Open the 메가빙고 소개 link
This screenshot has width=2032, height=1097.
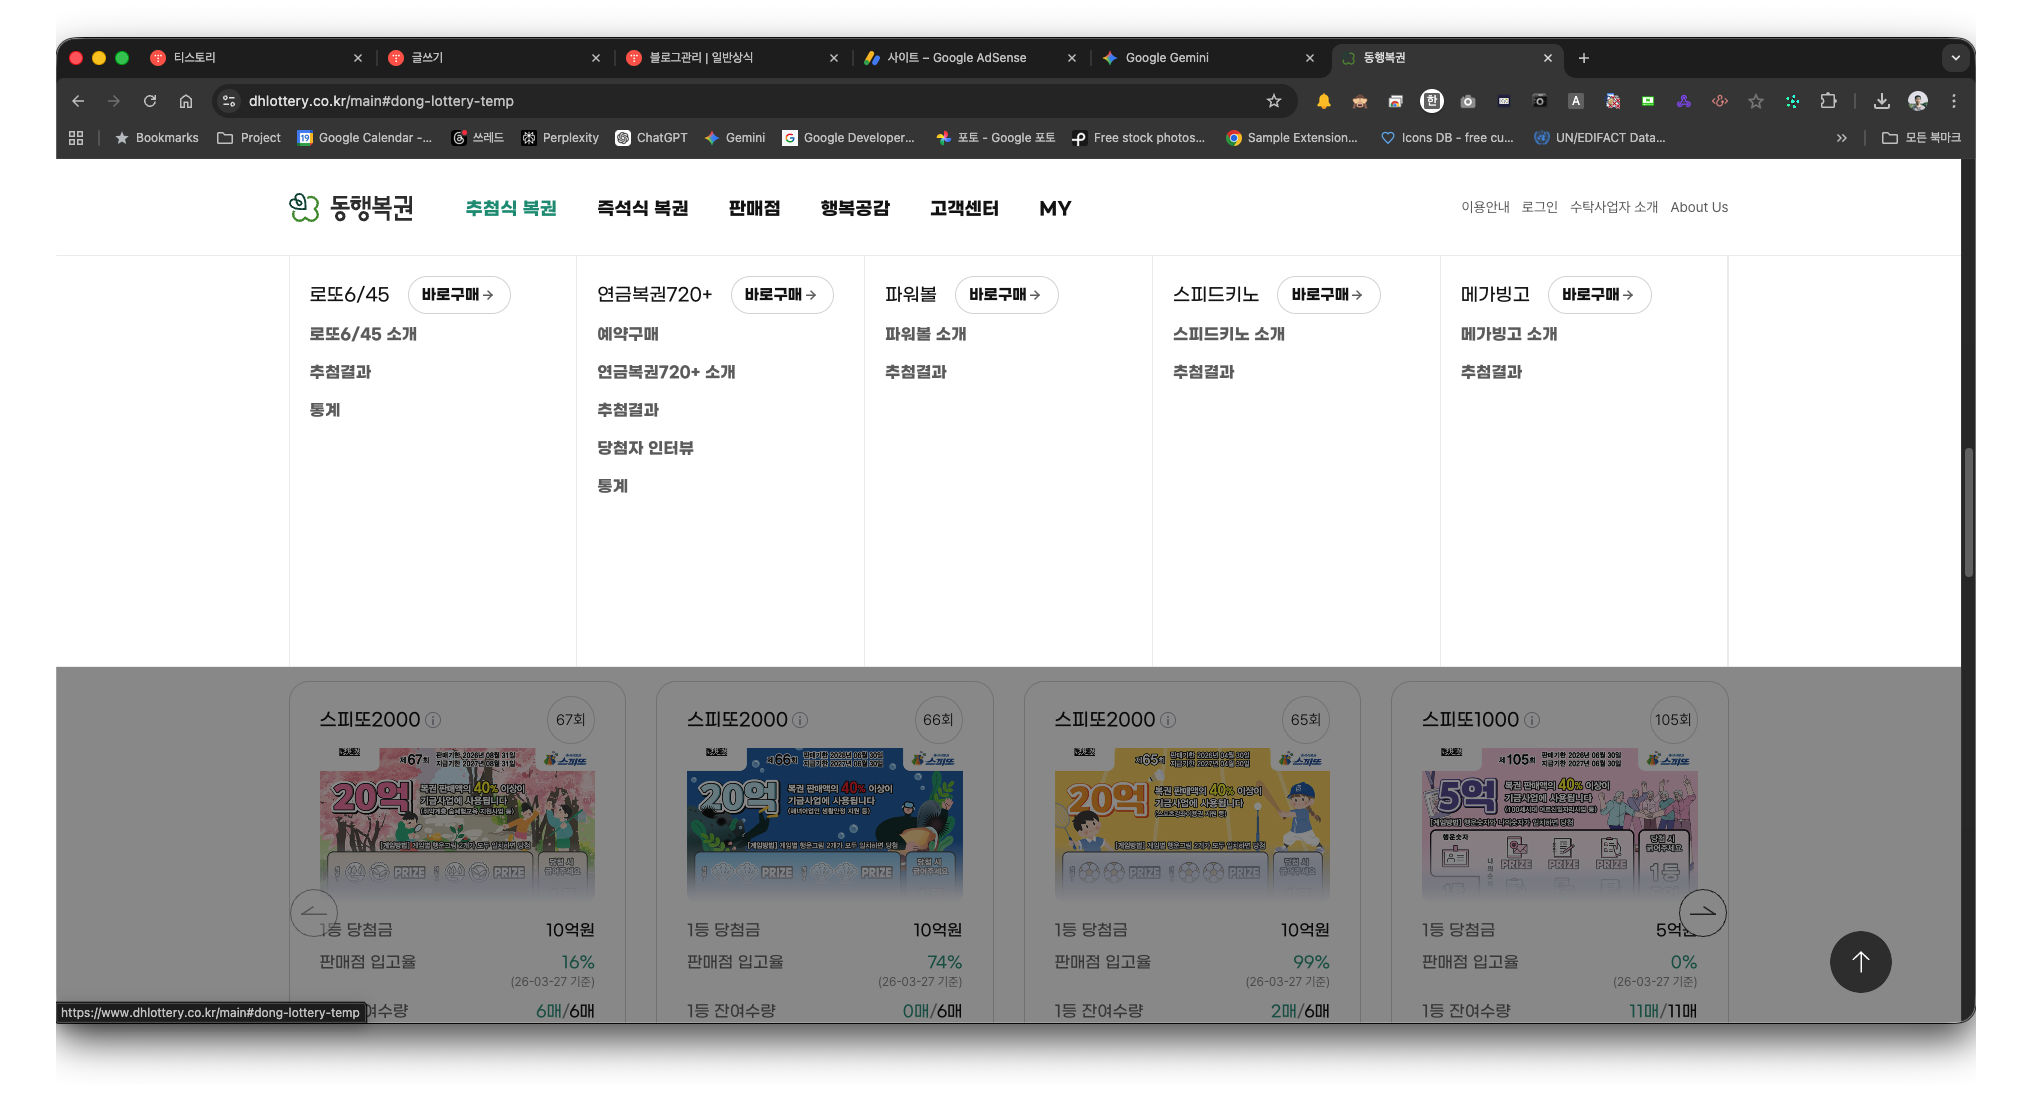(1509, 334)
